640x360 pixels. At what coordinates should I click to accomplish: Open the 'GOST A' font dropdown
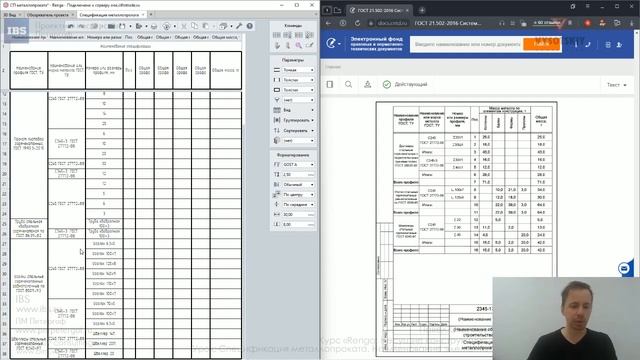[298, 164]
